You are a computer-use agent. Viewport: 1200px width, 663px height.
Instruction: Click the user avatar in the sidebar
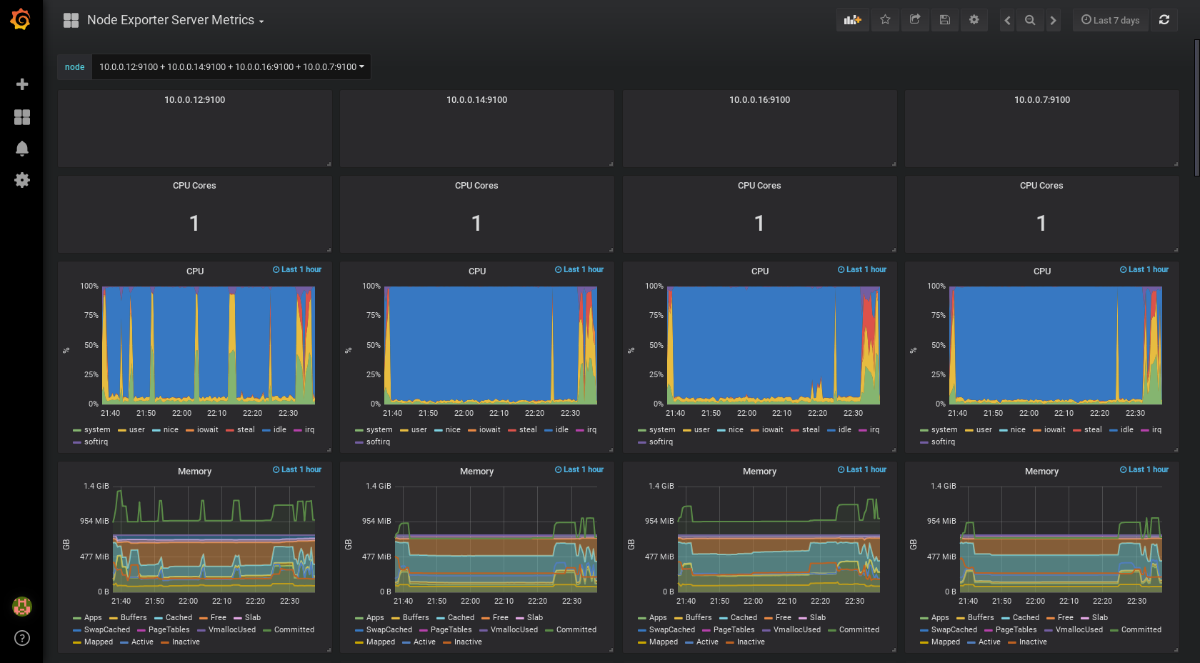point(21,606)
